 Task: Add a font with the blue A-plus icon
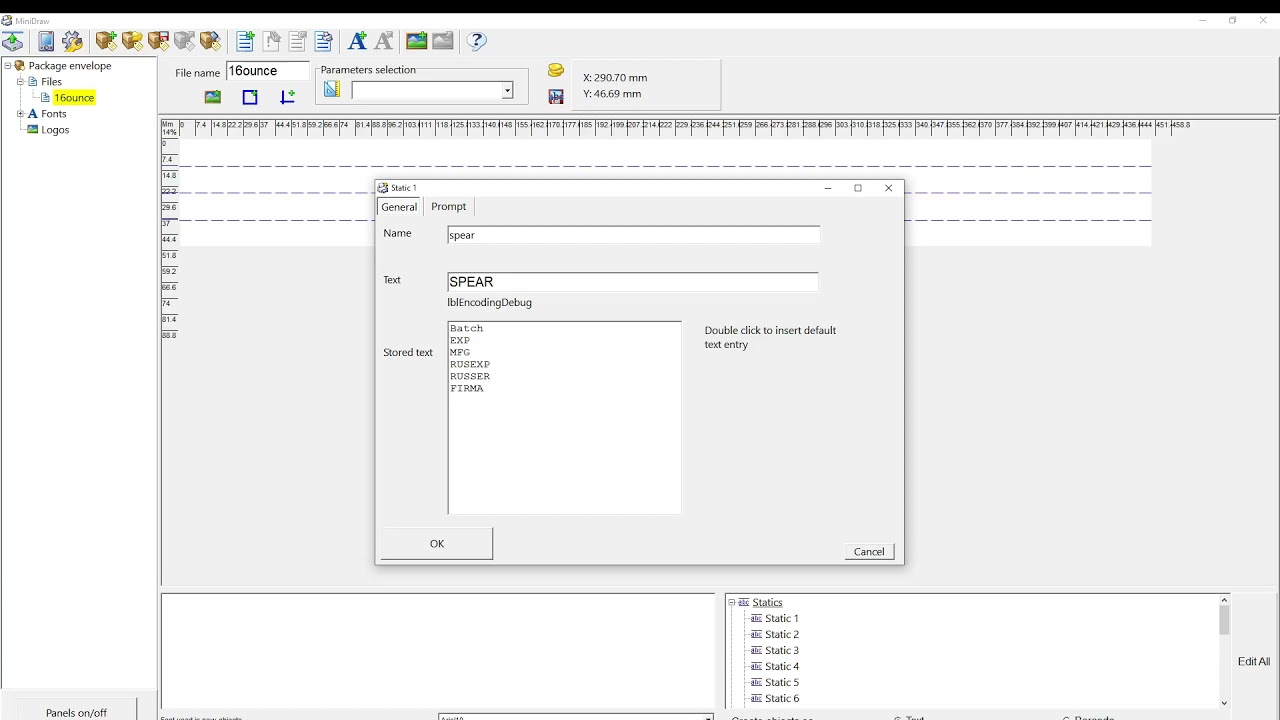pyautogui.click(x=357, y=41)
